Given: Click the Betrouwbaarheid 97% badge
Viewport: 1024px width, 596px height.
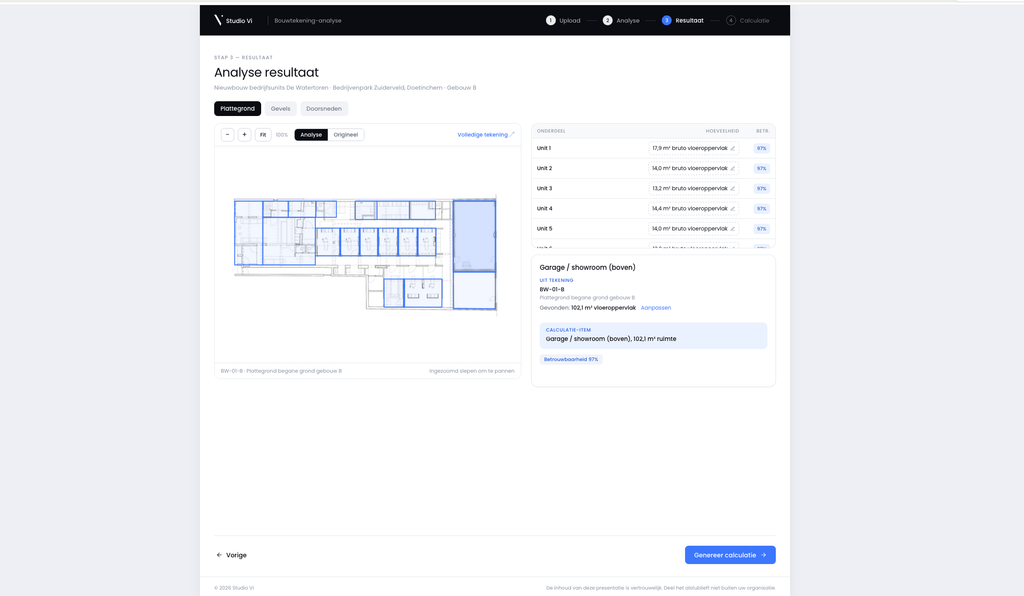Looking at the screenshot, I should [x=571, y=359].
